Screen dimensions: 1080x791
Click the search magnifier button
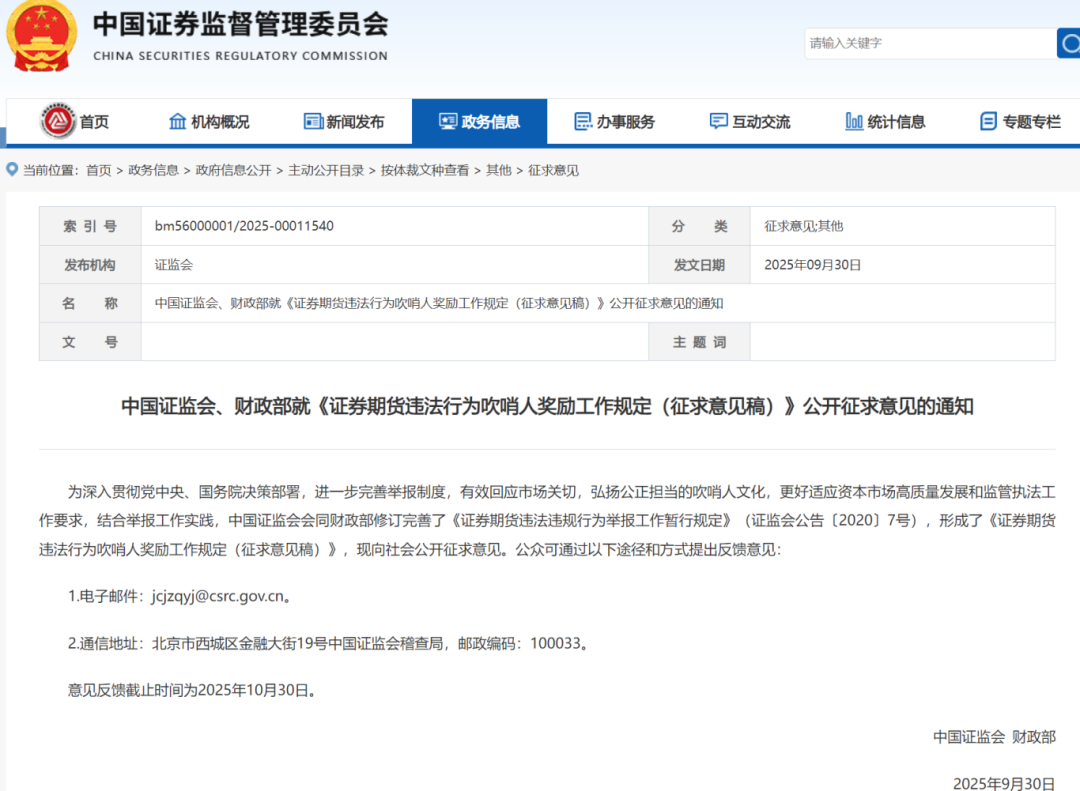coord(1067,43)
